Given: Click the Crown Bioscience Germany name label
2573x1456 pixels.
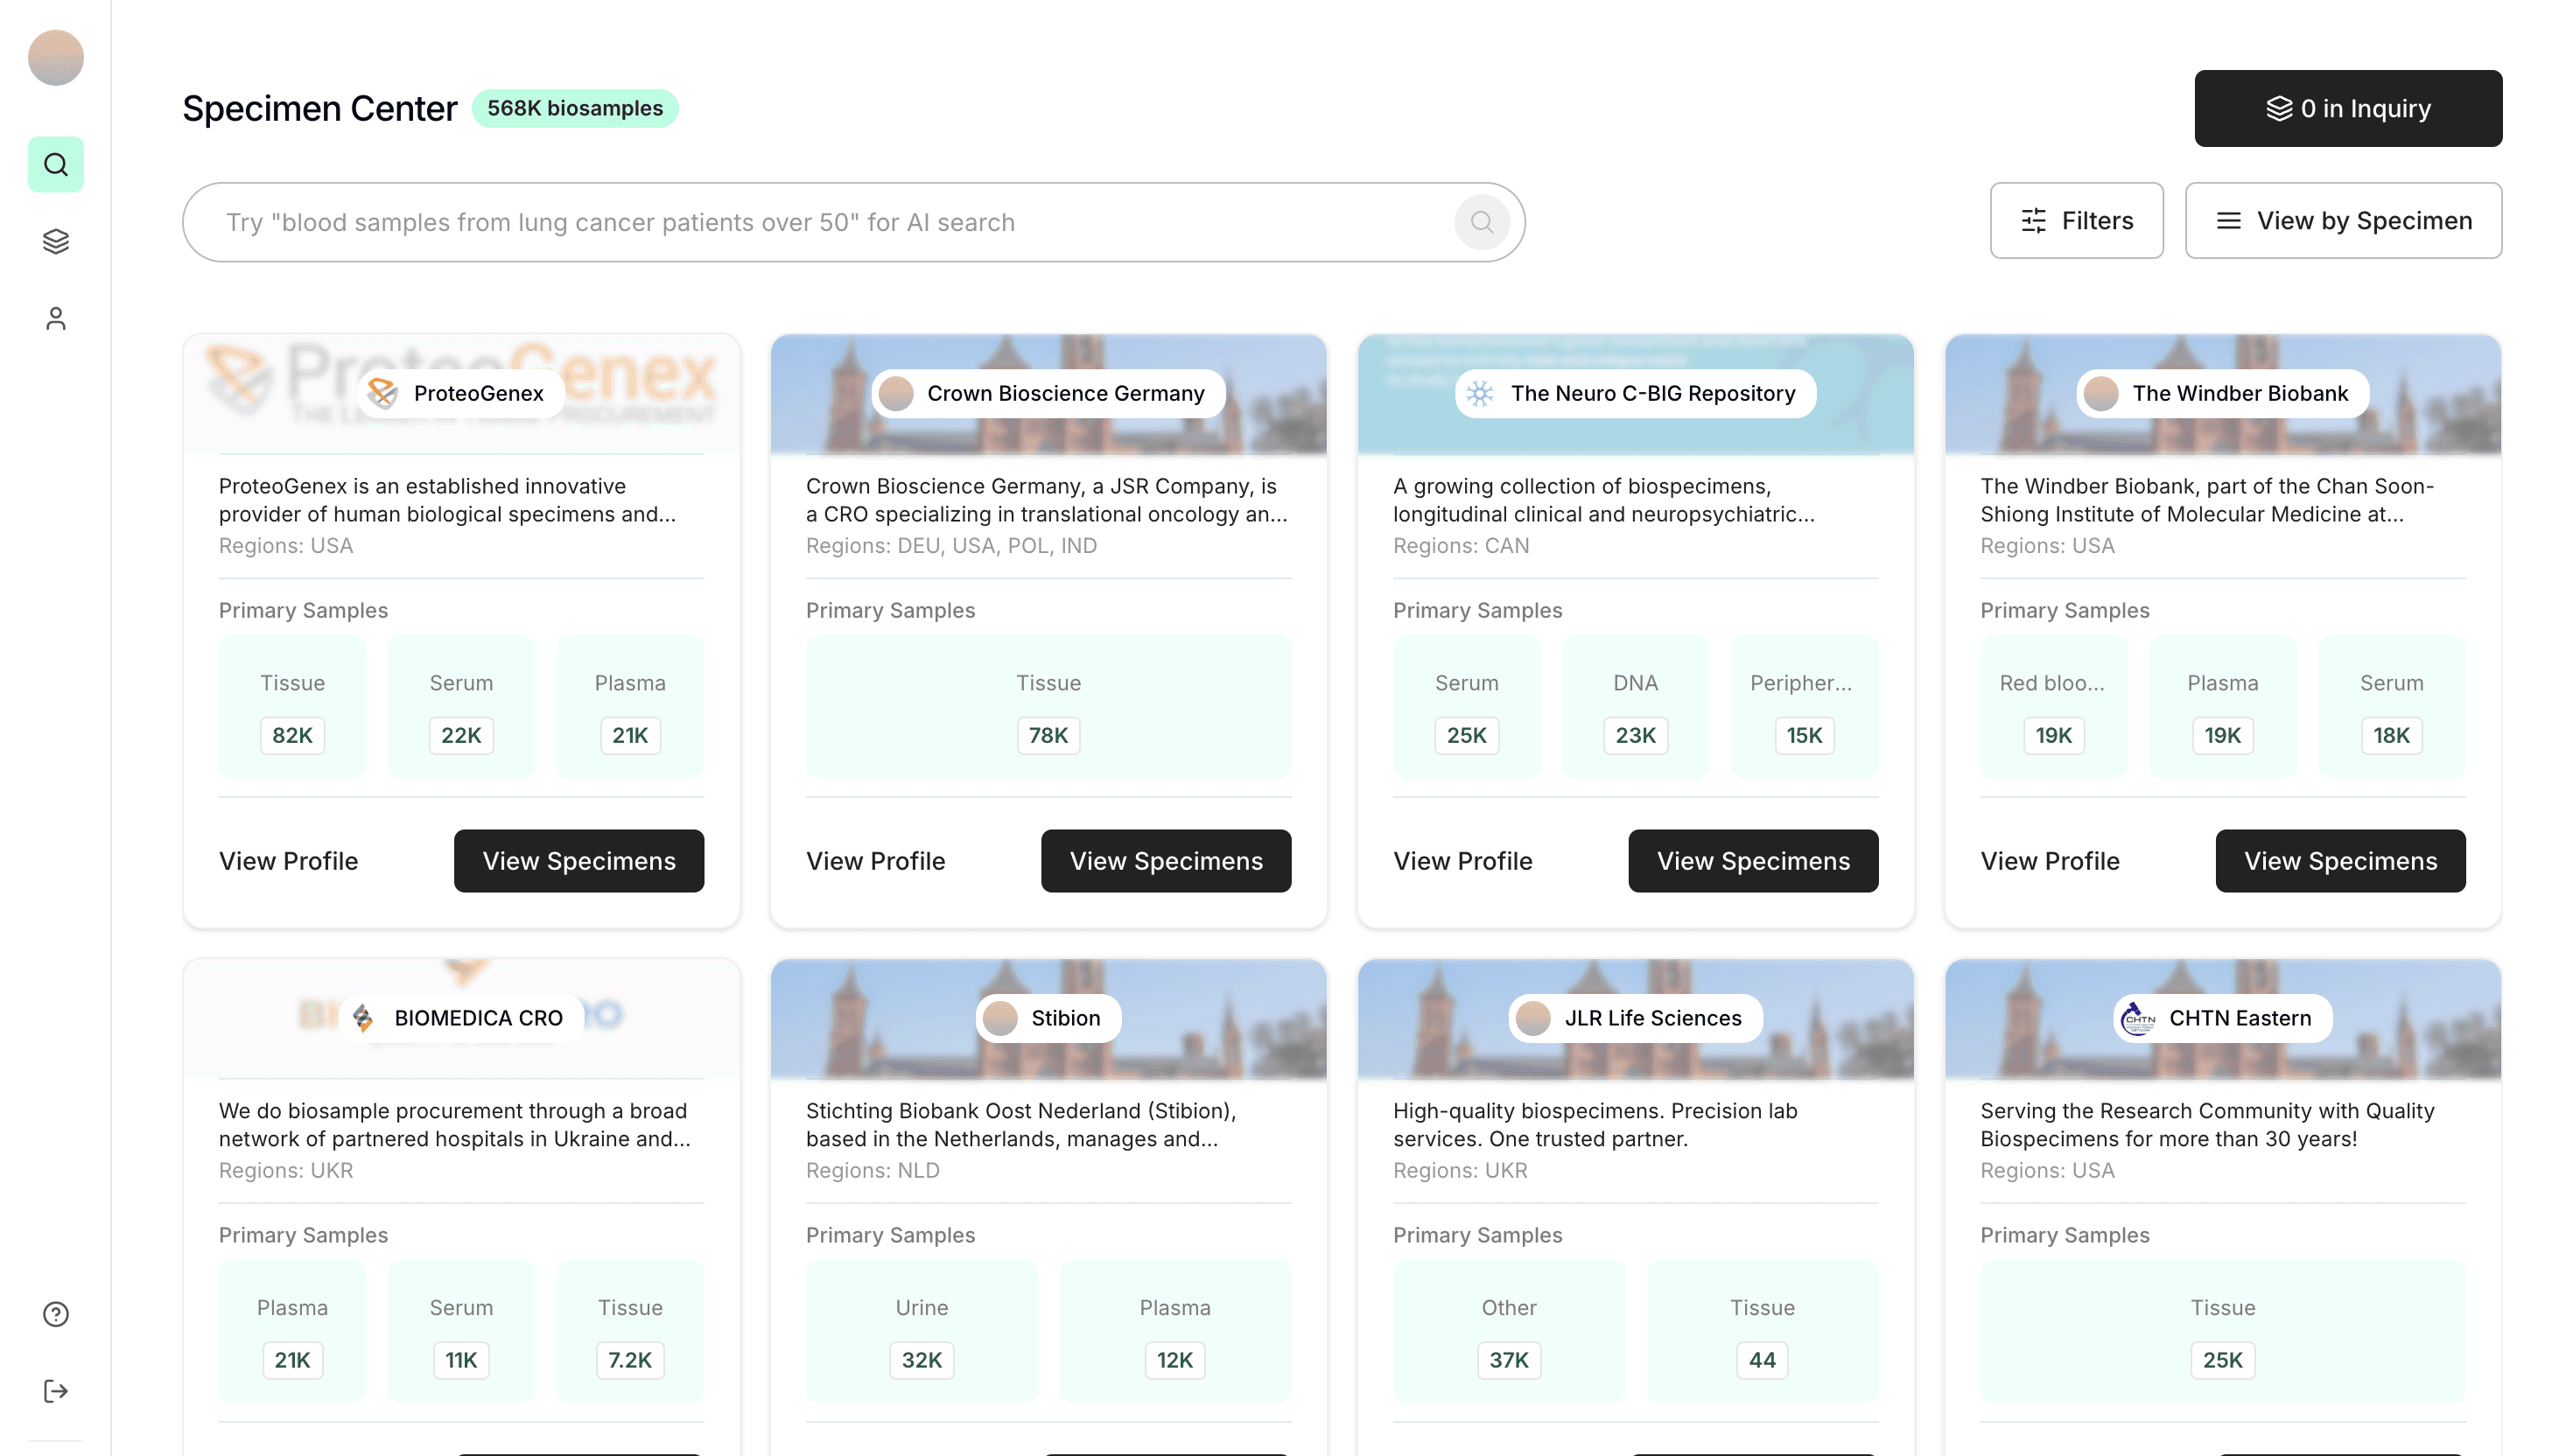Looking at the screenshot, I should point(1065,393).
